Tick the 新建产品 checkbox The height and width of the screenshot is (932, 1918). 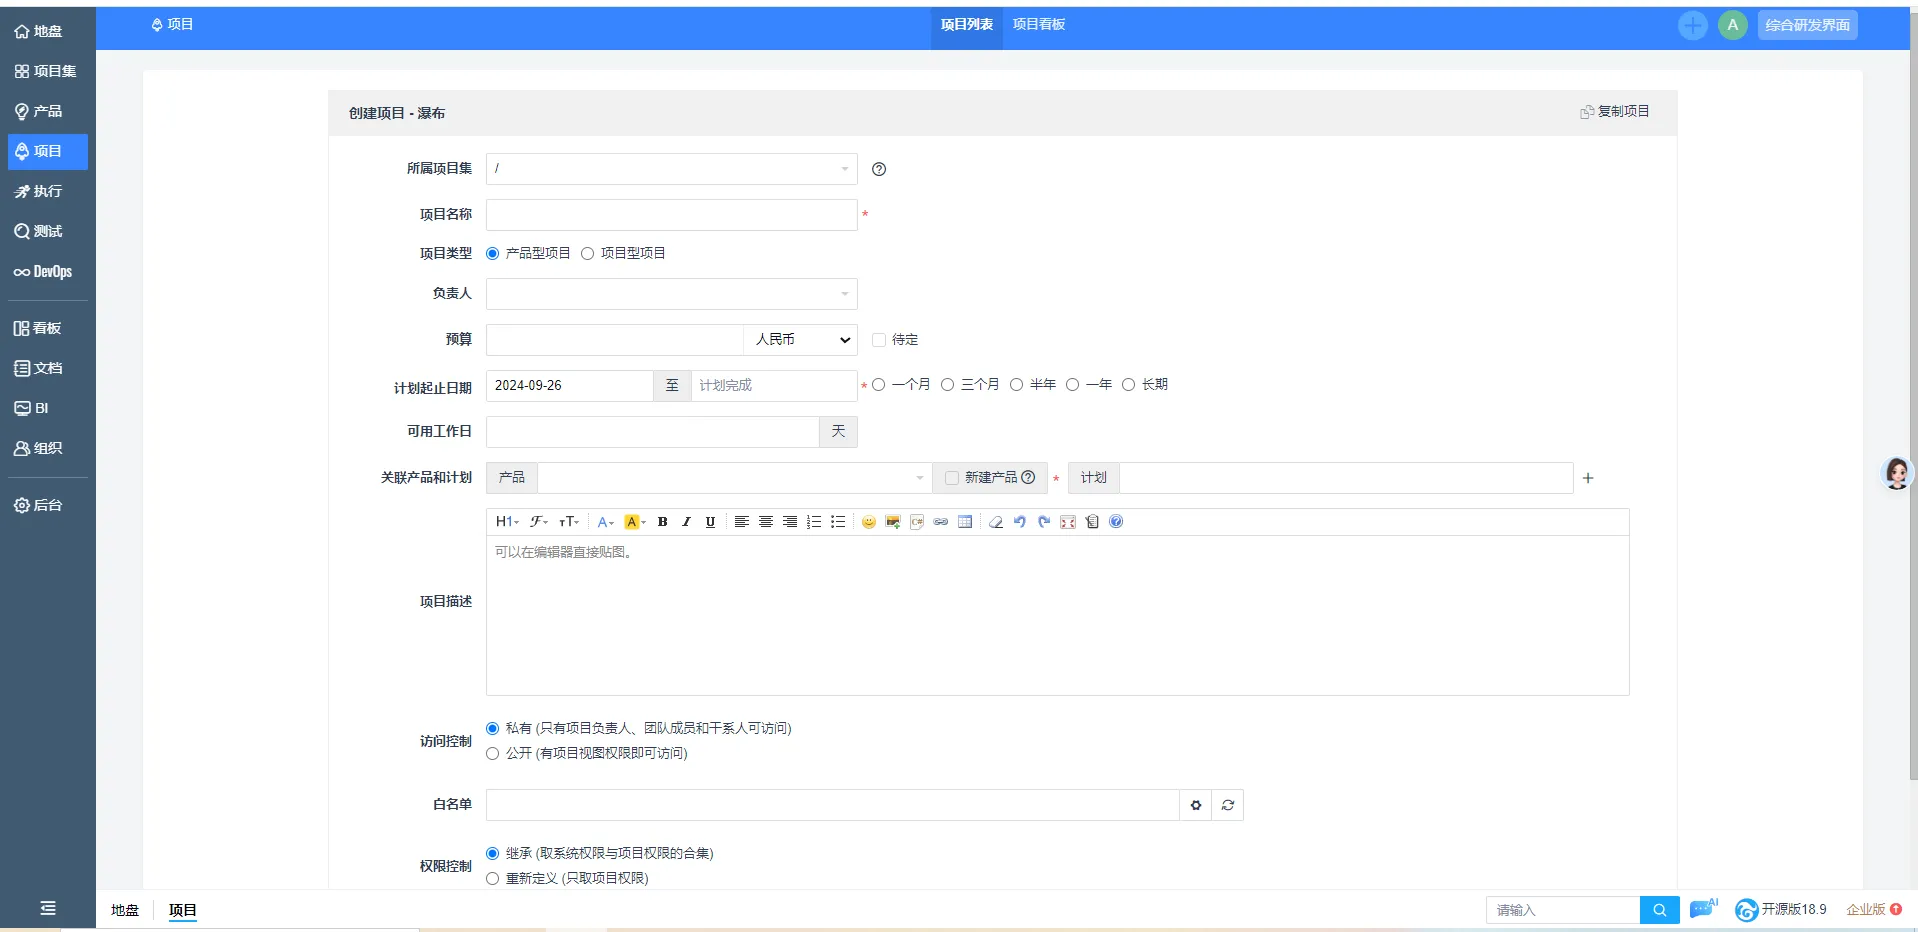point(952,478)
